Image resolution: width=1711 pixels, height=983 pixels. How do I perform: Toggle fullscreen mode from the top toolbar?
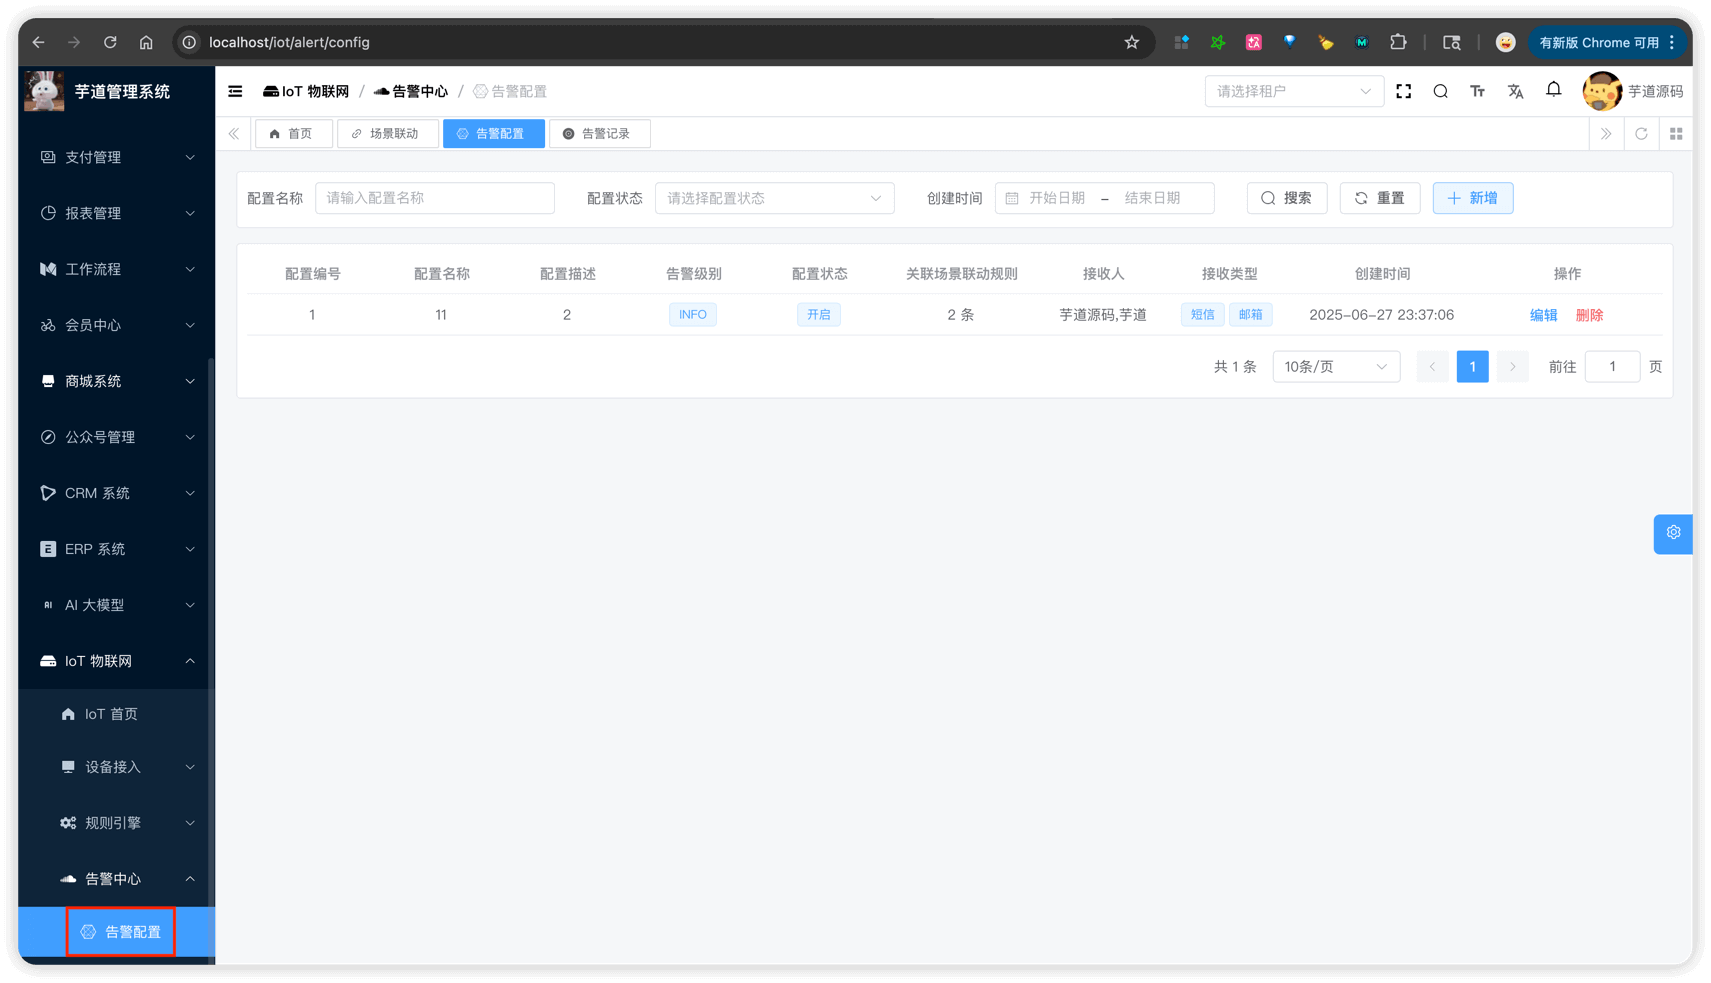point(1403,91)
